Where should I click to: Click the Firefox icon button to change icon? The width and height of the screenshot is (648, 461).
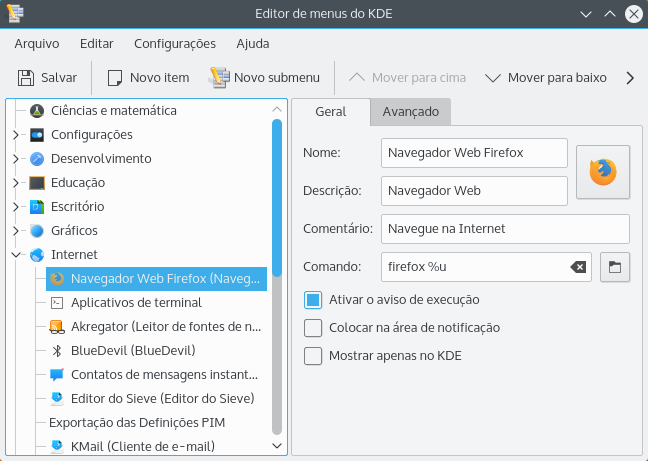tap(603, 172)
